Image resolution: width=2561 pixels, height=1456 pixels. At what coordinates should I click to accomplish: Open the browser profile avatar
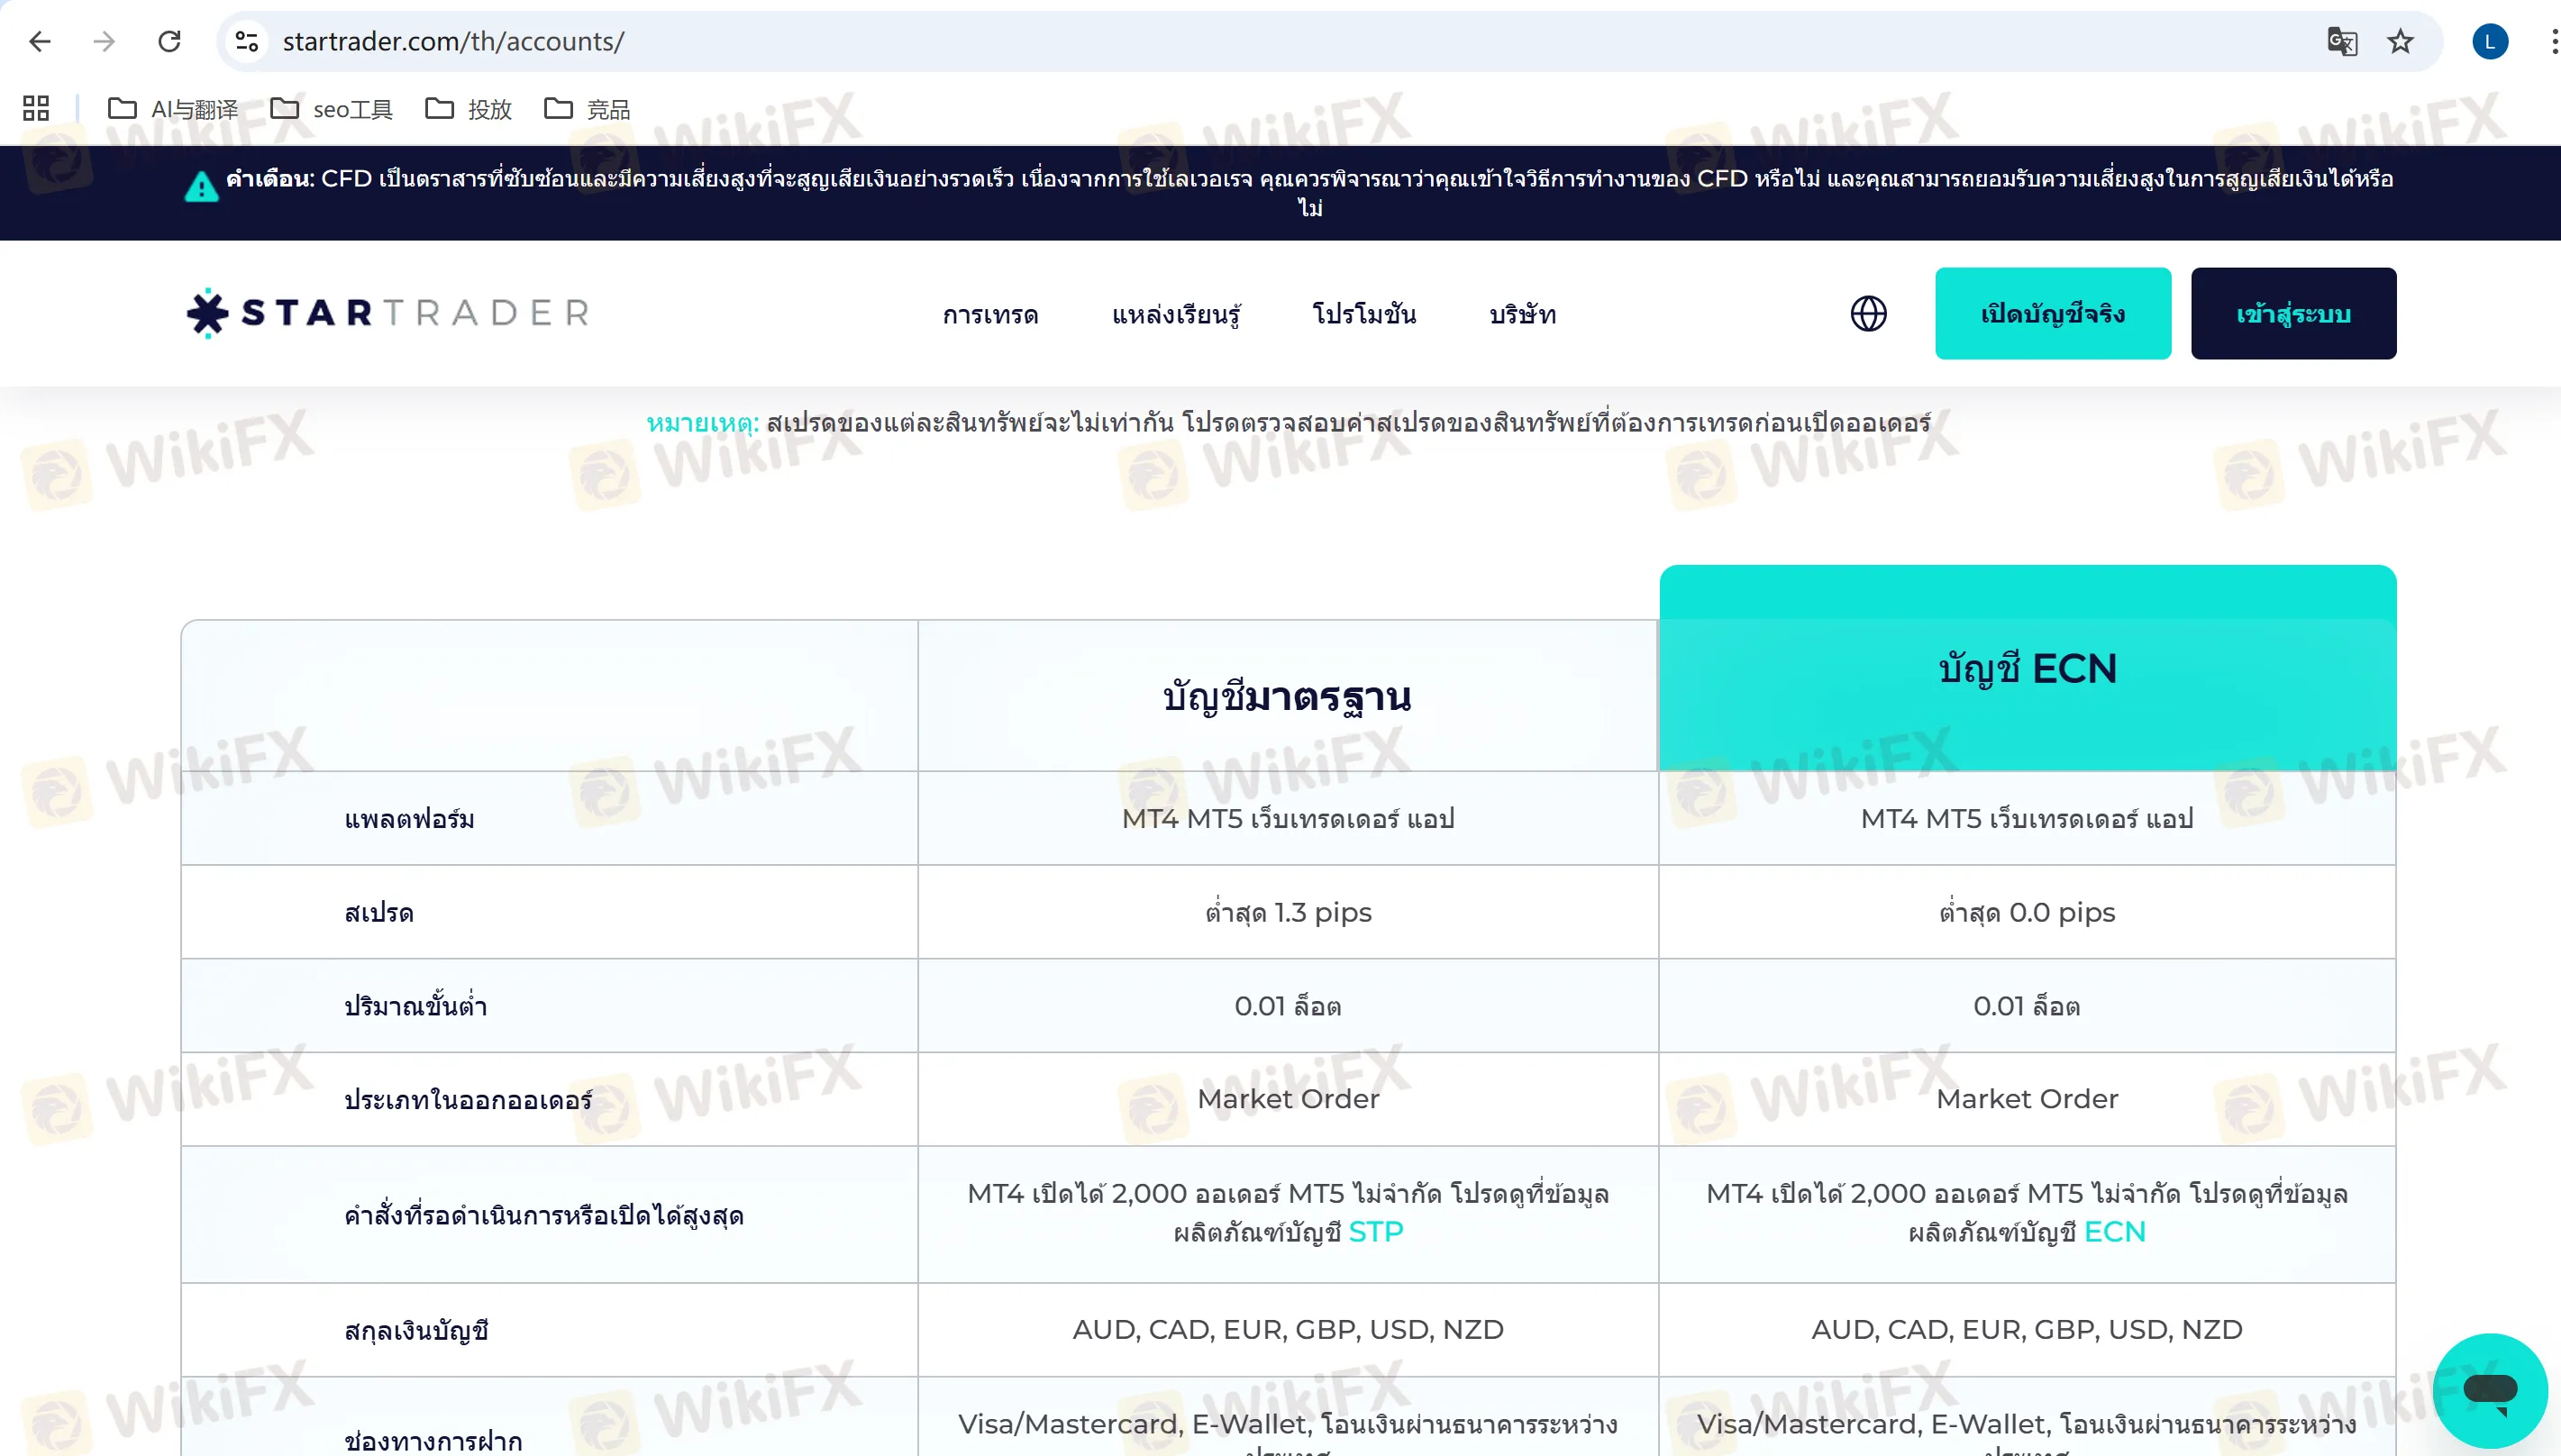2489,41
